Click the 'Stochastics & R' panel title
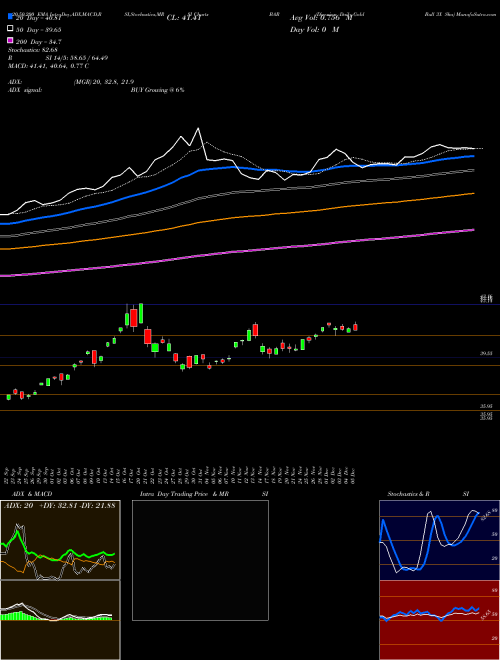500x660 pixels. 408,494
